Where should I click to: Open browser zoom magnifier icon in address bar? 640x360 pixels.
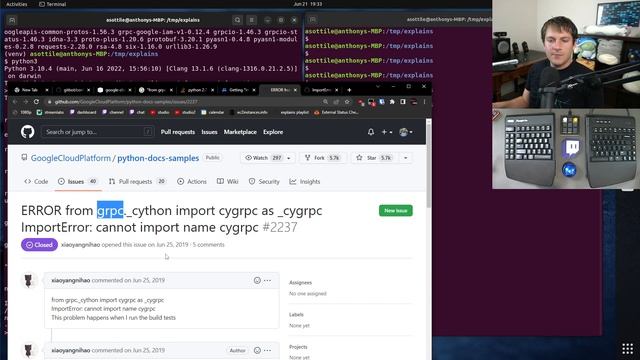(325, 102)
